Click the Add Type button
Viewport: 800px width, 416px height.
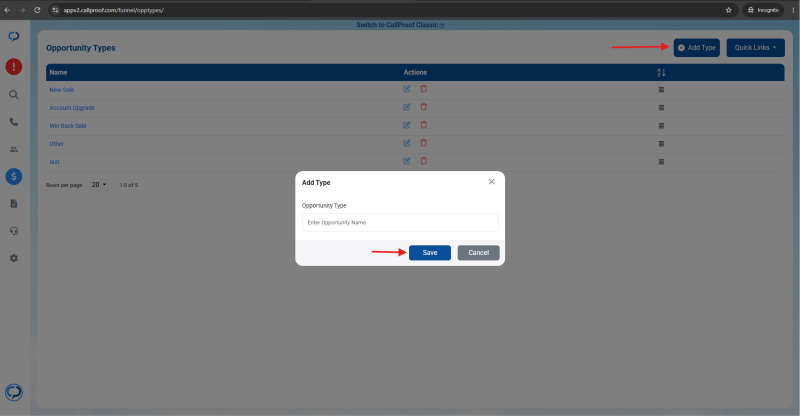[x=696, y=47]
